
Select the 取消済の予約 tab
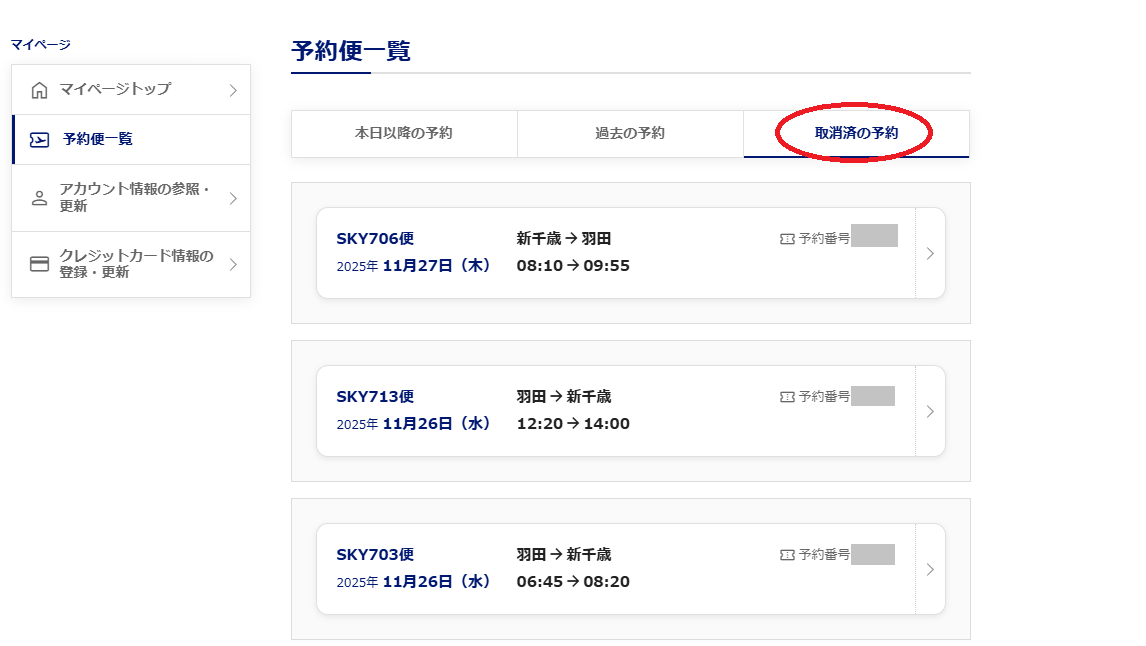point(856,133)
